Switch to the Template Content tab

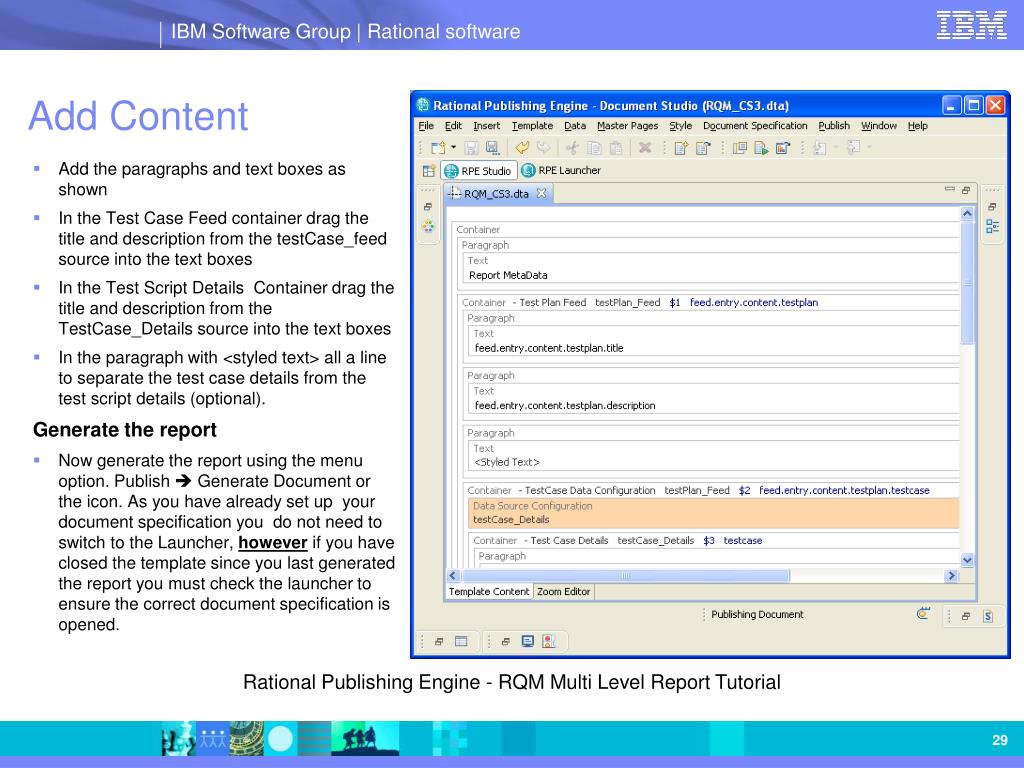pyautogui.click(x=488, y=591)
